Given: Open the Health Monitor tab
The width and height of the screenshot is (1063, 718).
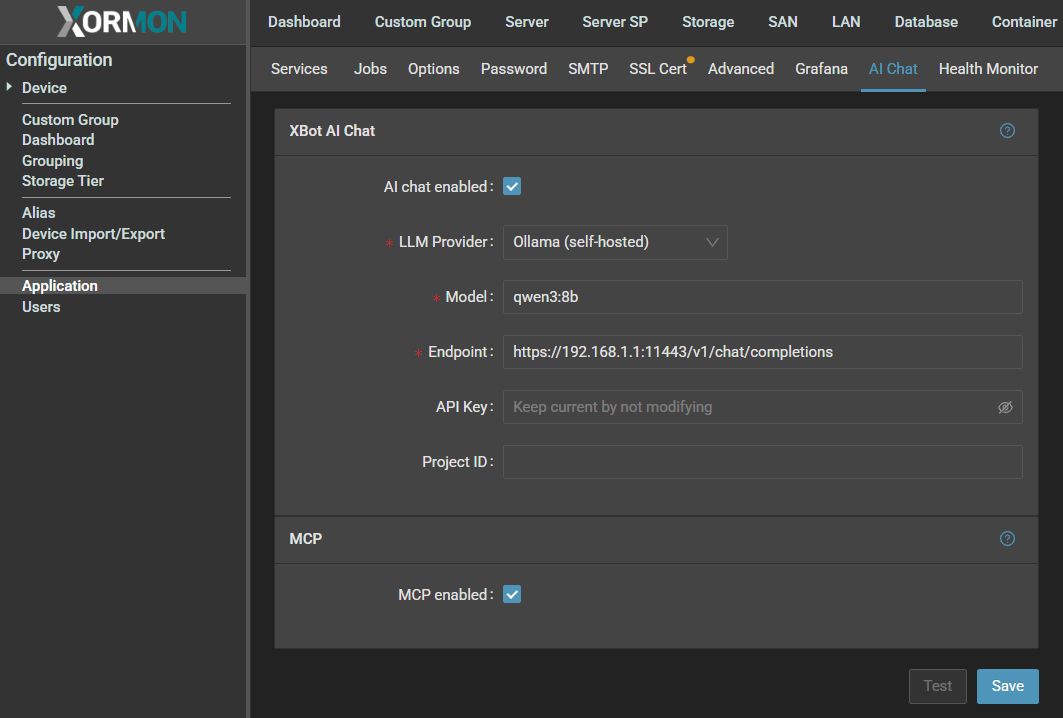Looking at the screenshot, I should tap(987, 69).
